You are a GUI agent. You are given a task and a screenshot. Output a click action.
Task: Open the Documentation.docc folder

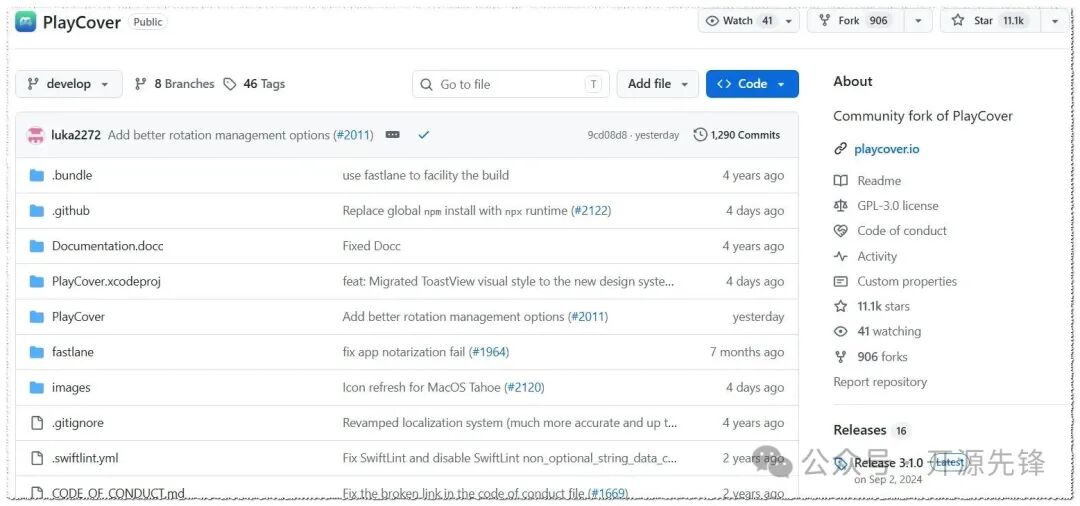click(x=107, y=246)
